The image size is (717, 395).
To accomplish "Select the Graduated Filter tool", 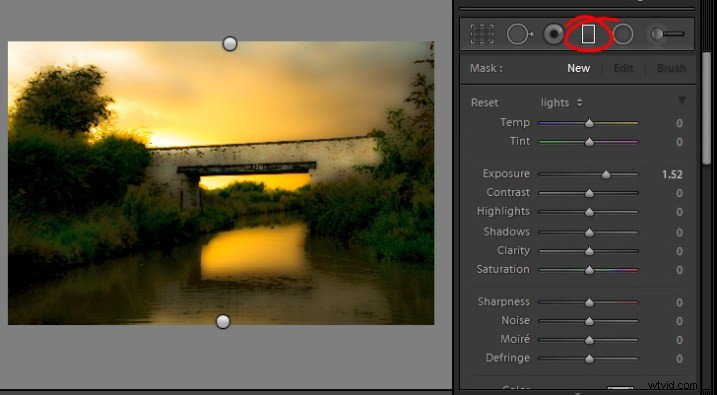I will (x=589, y=34).
